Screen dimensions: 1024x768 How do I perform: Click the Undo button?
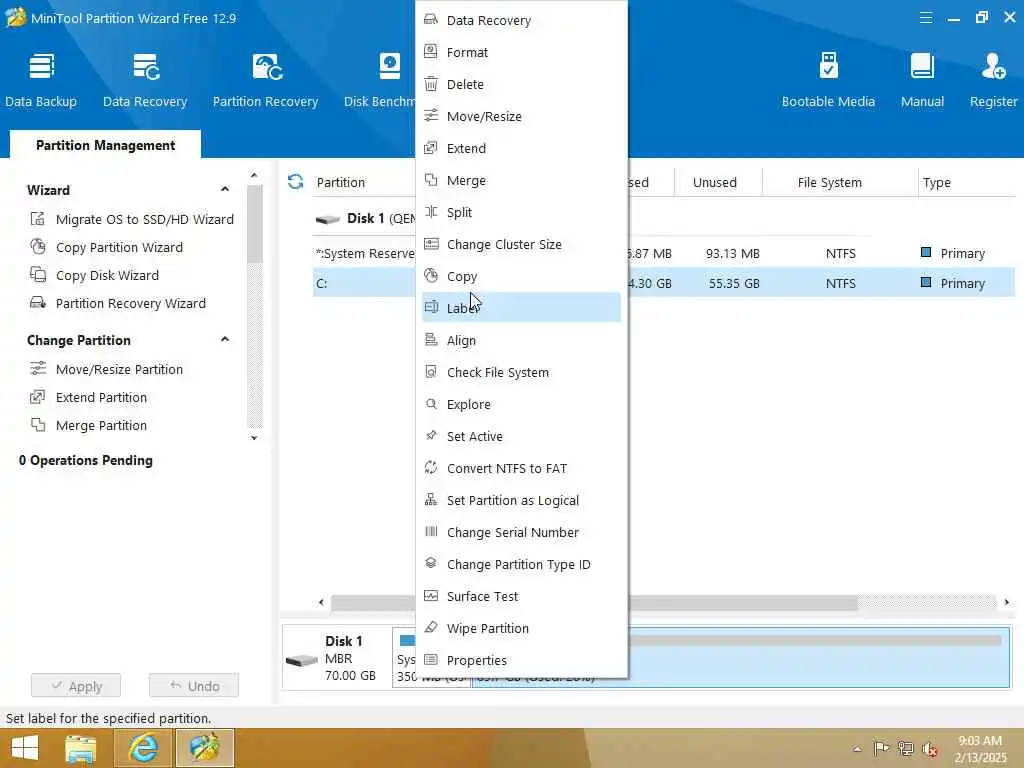[x=194, y=686]
